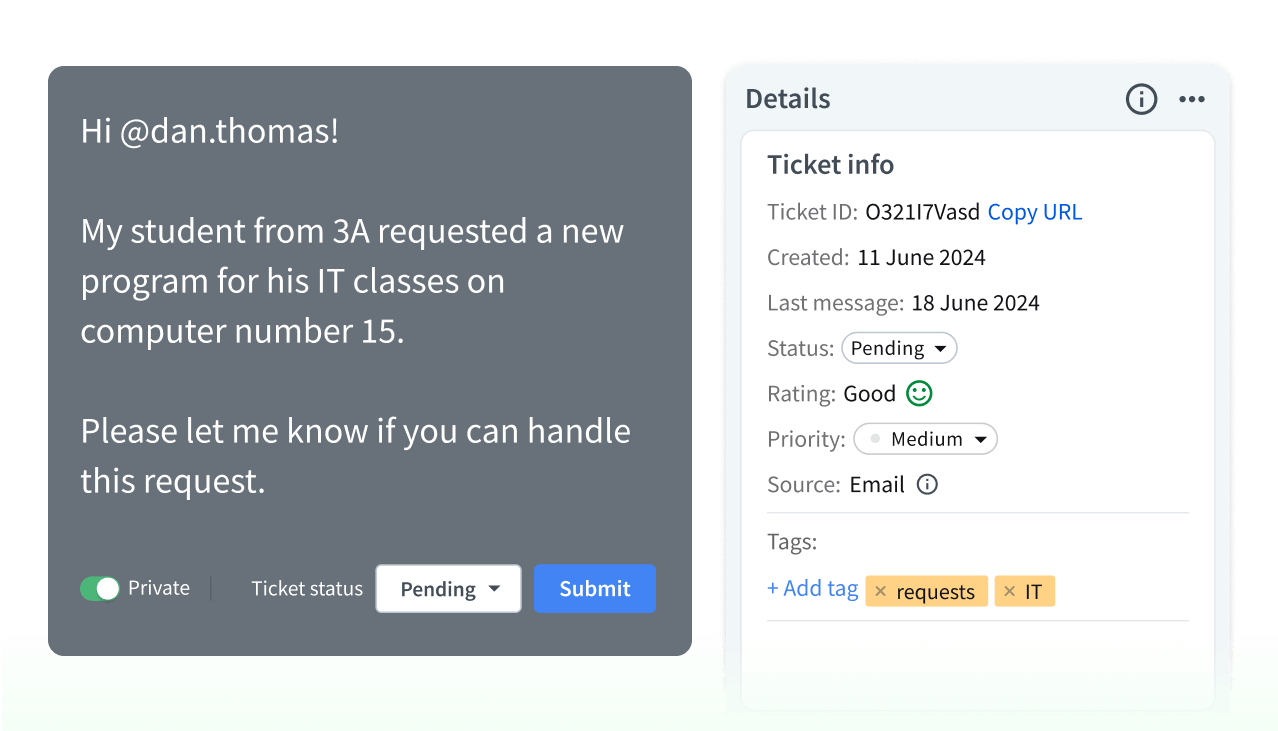Click the Email source info icon
This screenshot has height=731, width=1278.
point(926,484)
